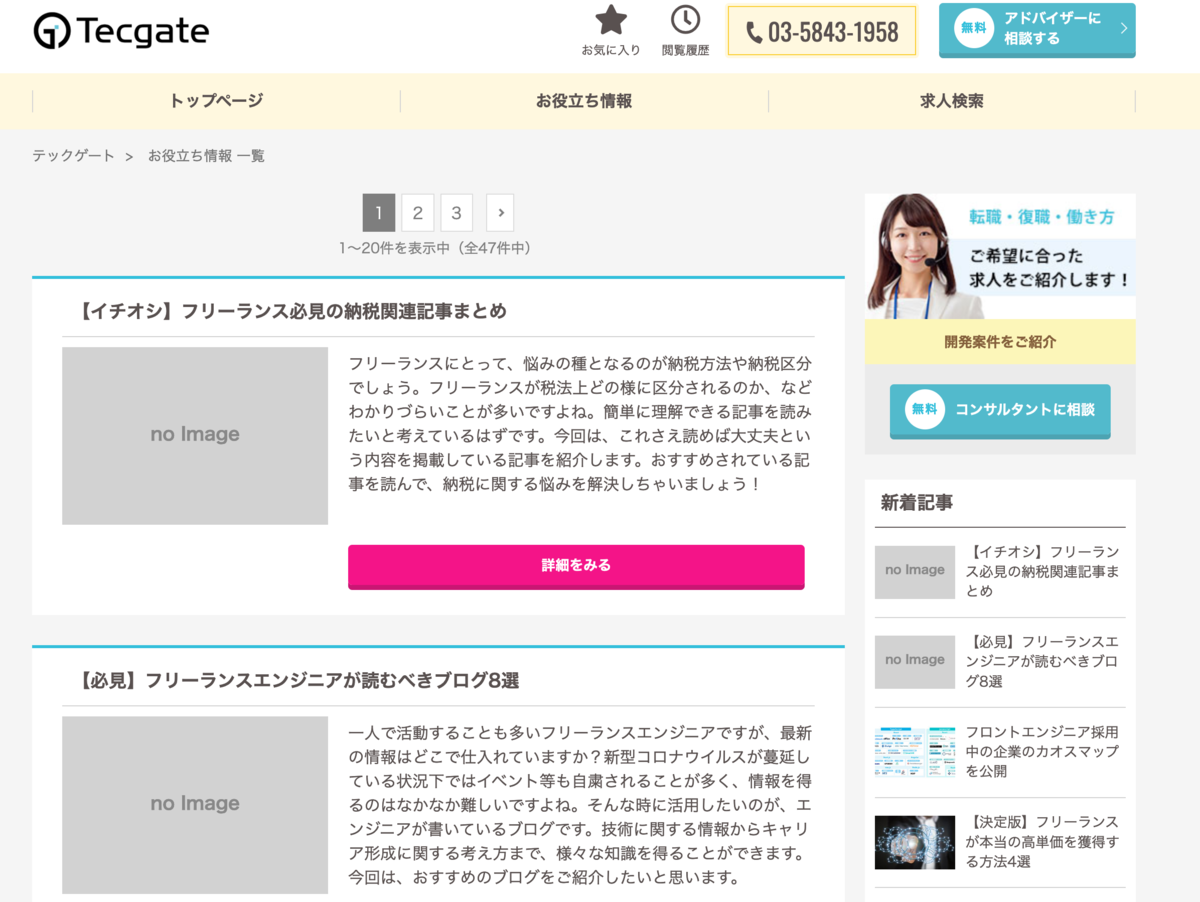Click the phone number 03-5843-1958 button

click(x=822, y=32)
